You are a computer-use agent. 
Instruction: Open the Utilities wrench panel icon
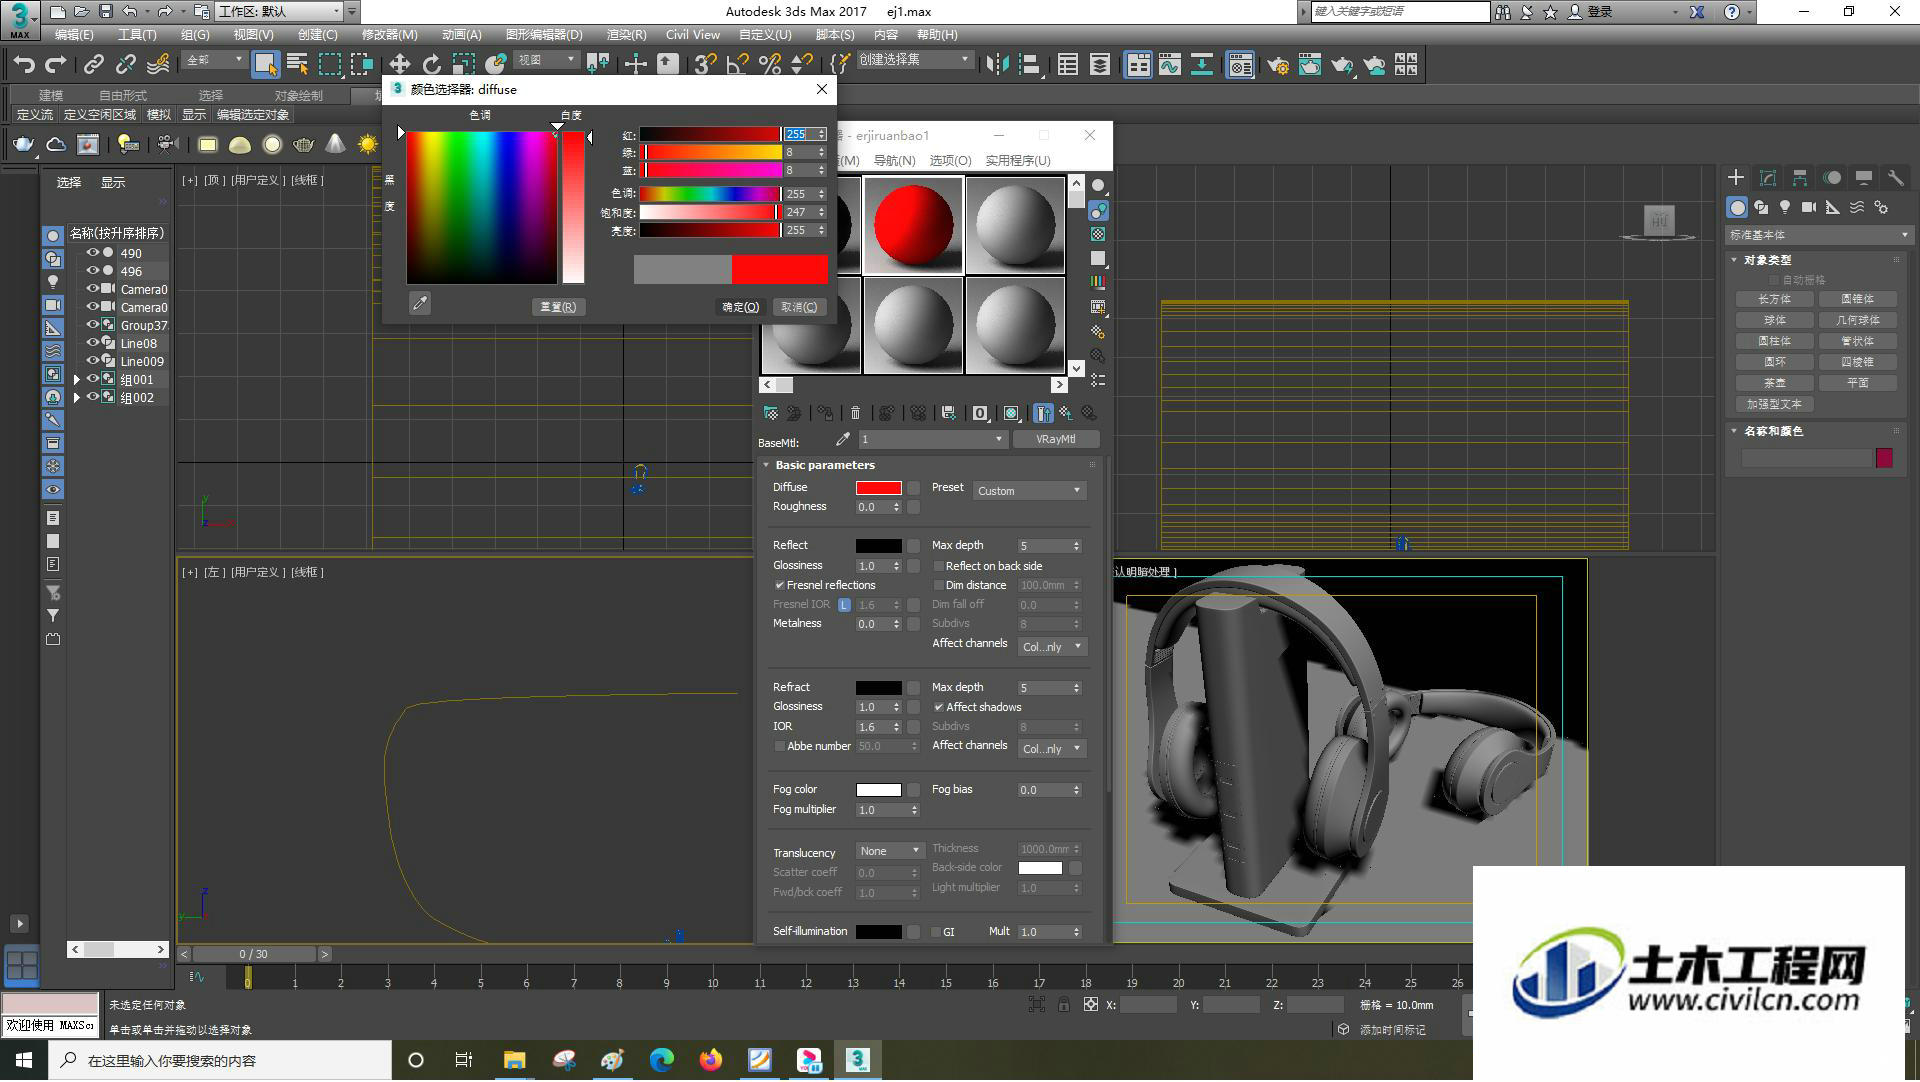pos(1895,178)
